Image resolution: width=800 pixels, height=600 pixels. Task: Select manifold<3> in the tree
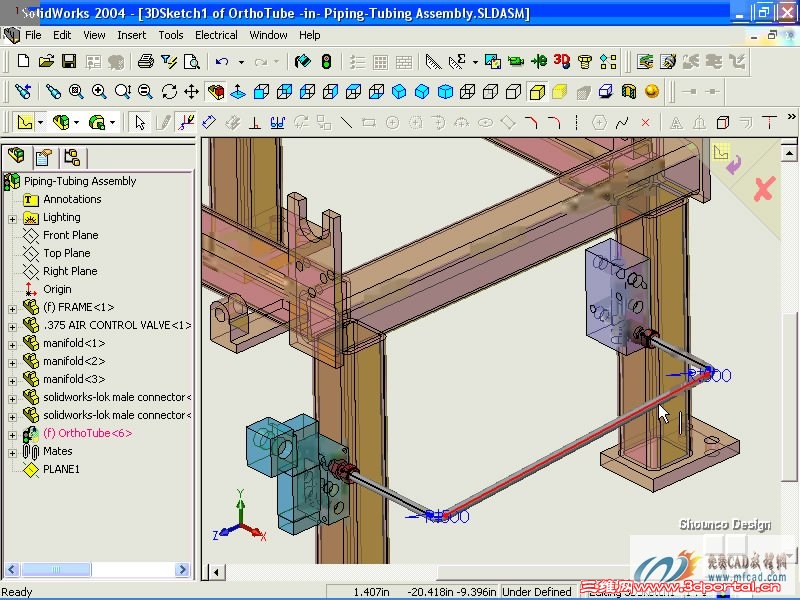[x=74, y=379]
